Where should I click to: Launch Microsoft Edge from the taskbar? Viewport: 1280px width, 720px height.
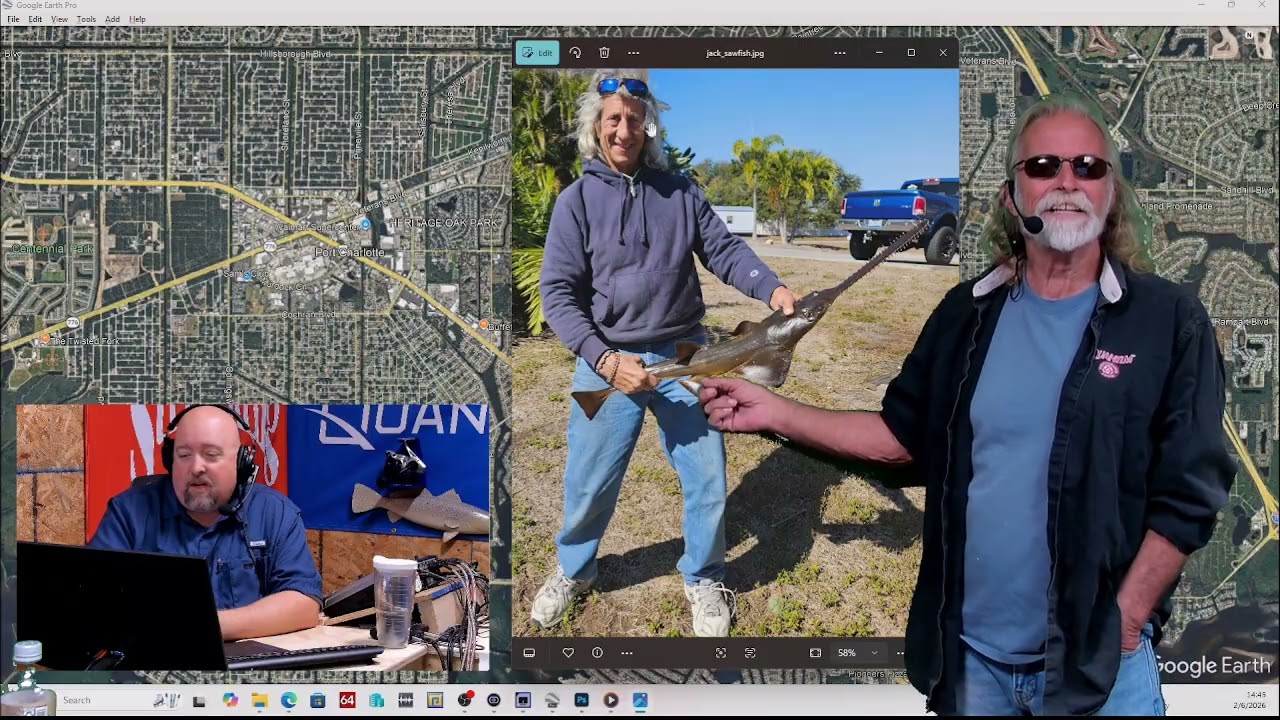tap(288, 701)
